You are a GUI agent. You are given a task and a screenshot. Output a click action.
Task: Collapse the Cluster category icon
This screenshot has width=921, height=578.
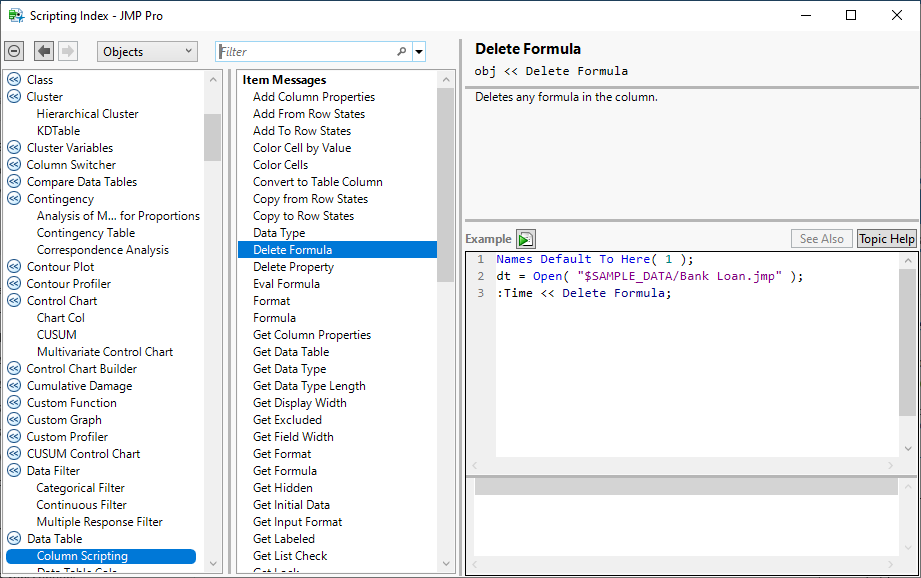(x=14, y=96)
